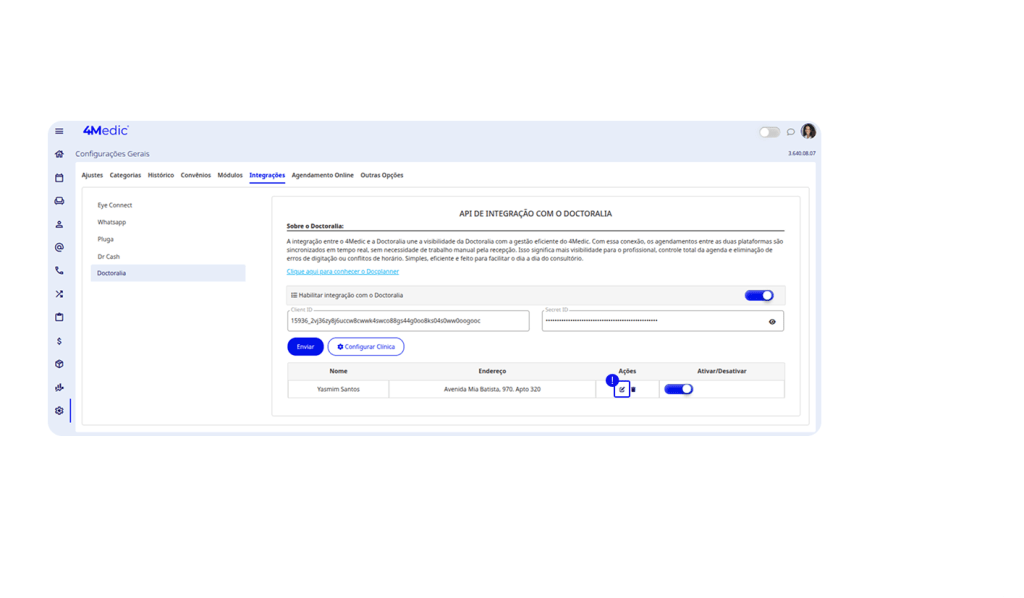Image resolution: width=1024 pixels, height=598 pixels.
Task: Click the 4Medic logo
Action: click(106, 131)
